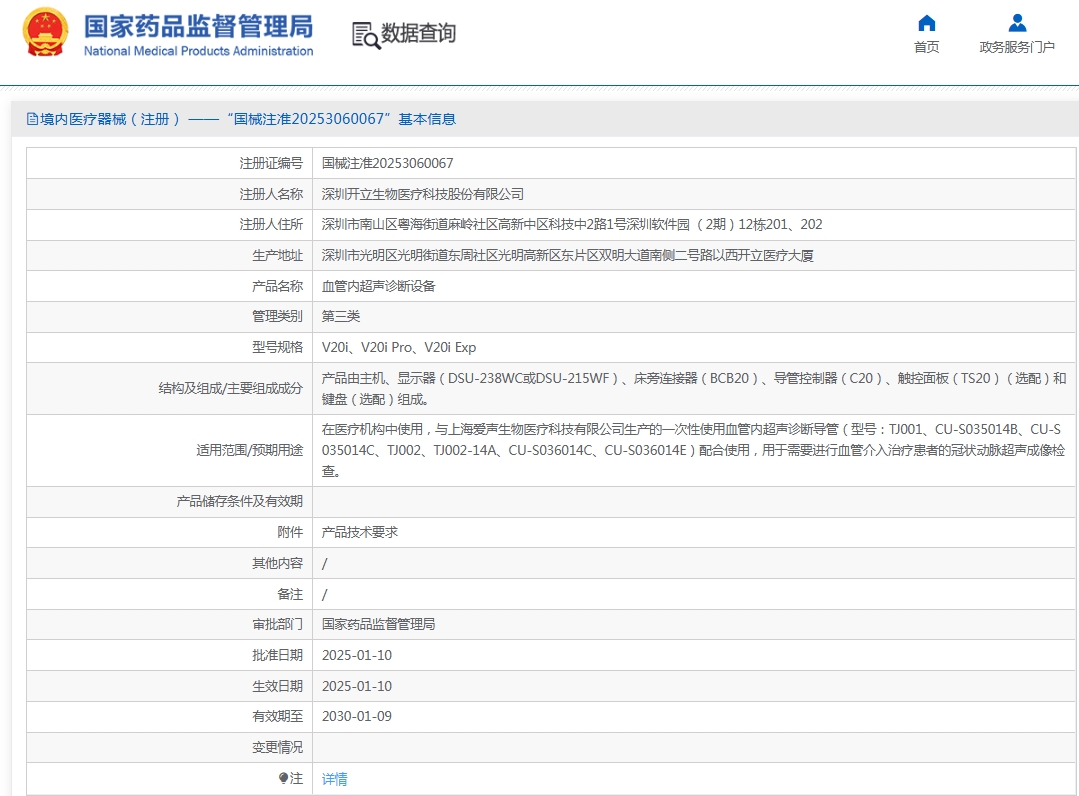This screenshot has width=1079, height=796.
Task: Open the 数据查询 search icon
Action: pos(365,35)
